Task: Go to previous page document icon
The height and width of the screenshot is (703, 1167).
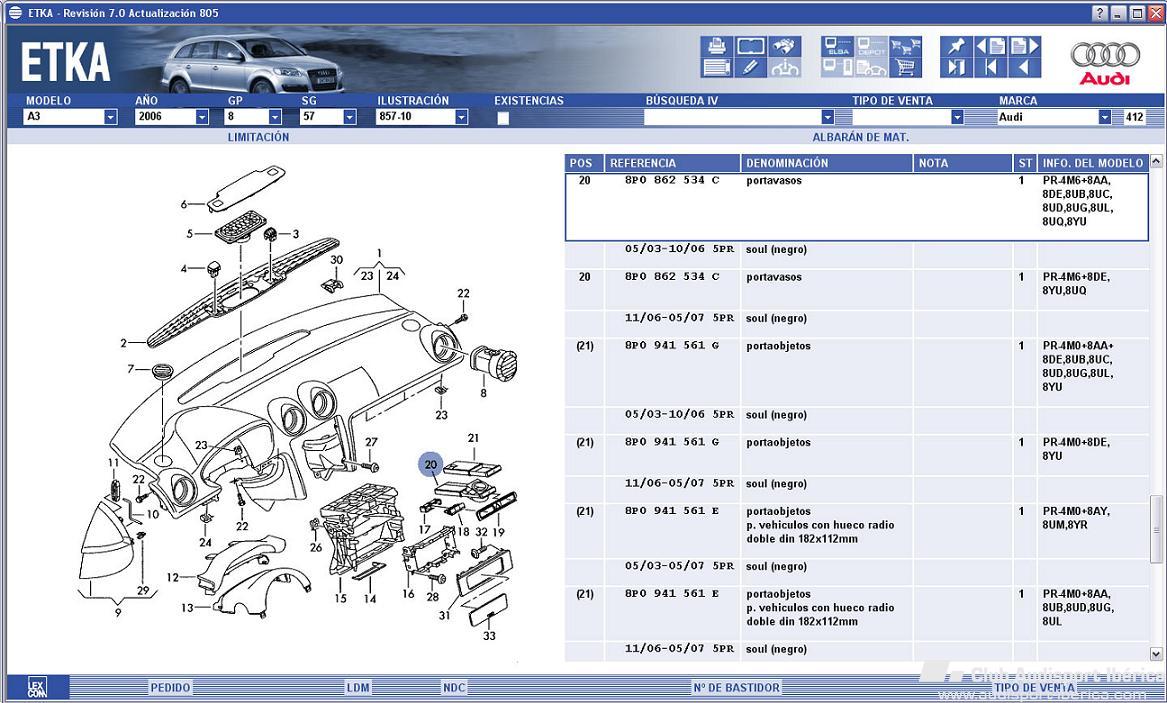Action: pyautogui.click(x=991, y=46)
